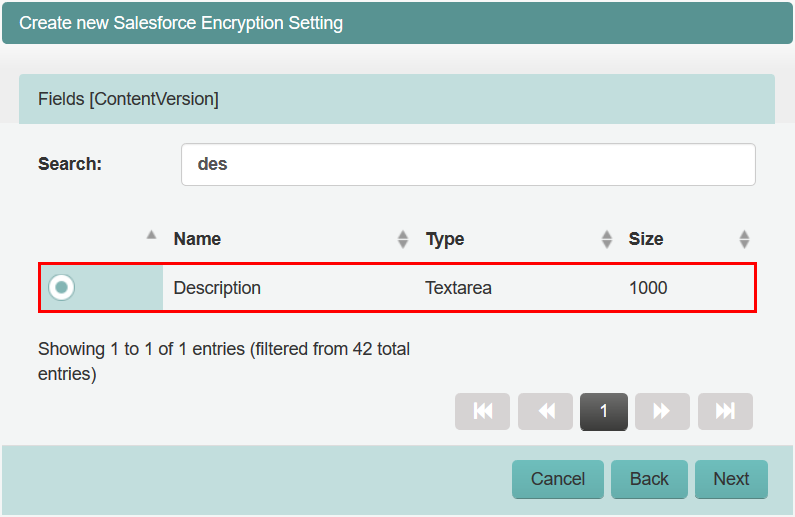Image resolution: width=795 pixels, height=517 pixels.
Task: Go to last page of results
Action: (x=725, y=411)
